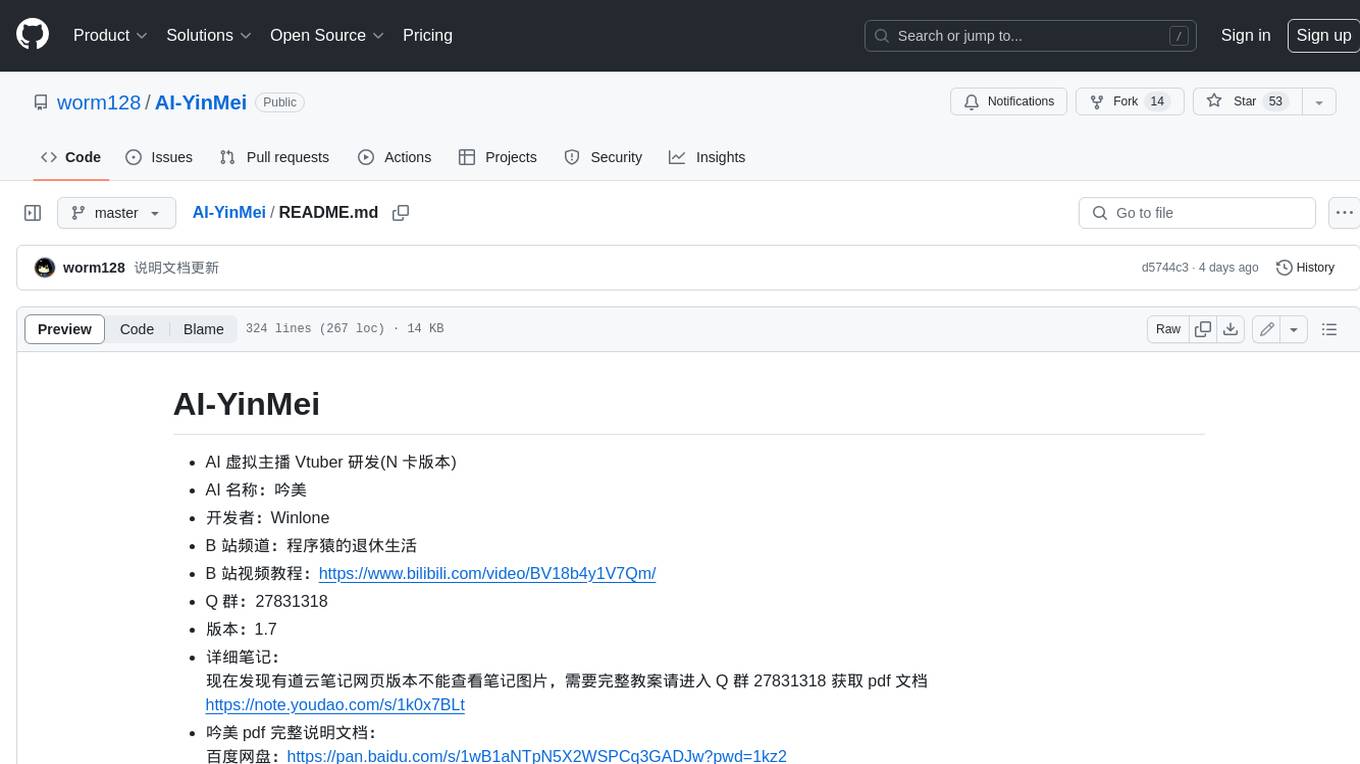Open the master branch selector
This screenshot has width=1360, height=764.
click(116, 213)
